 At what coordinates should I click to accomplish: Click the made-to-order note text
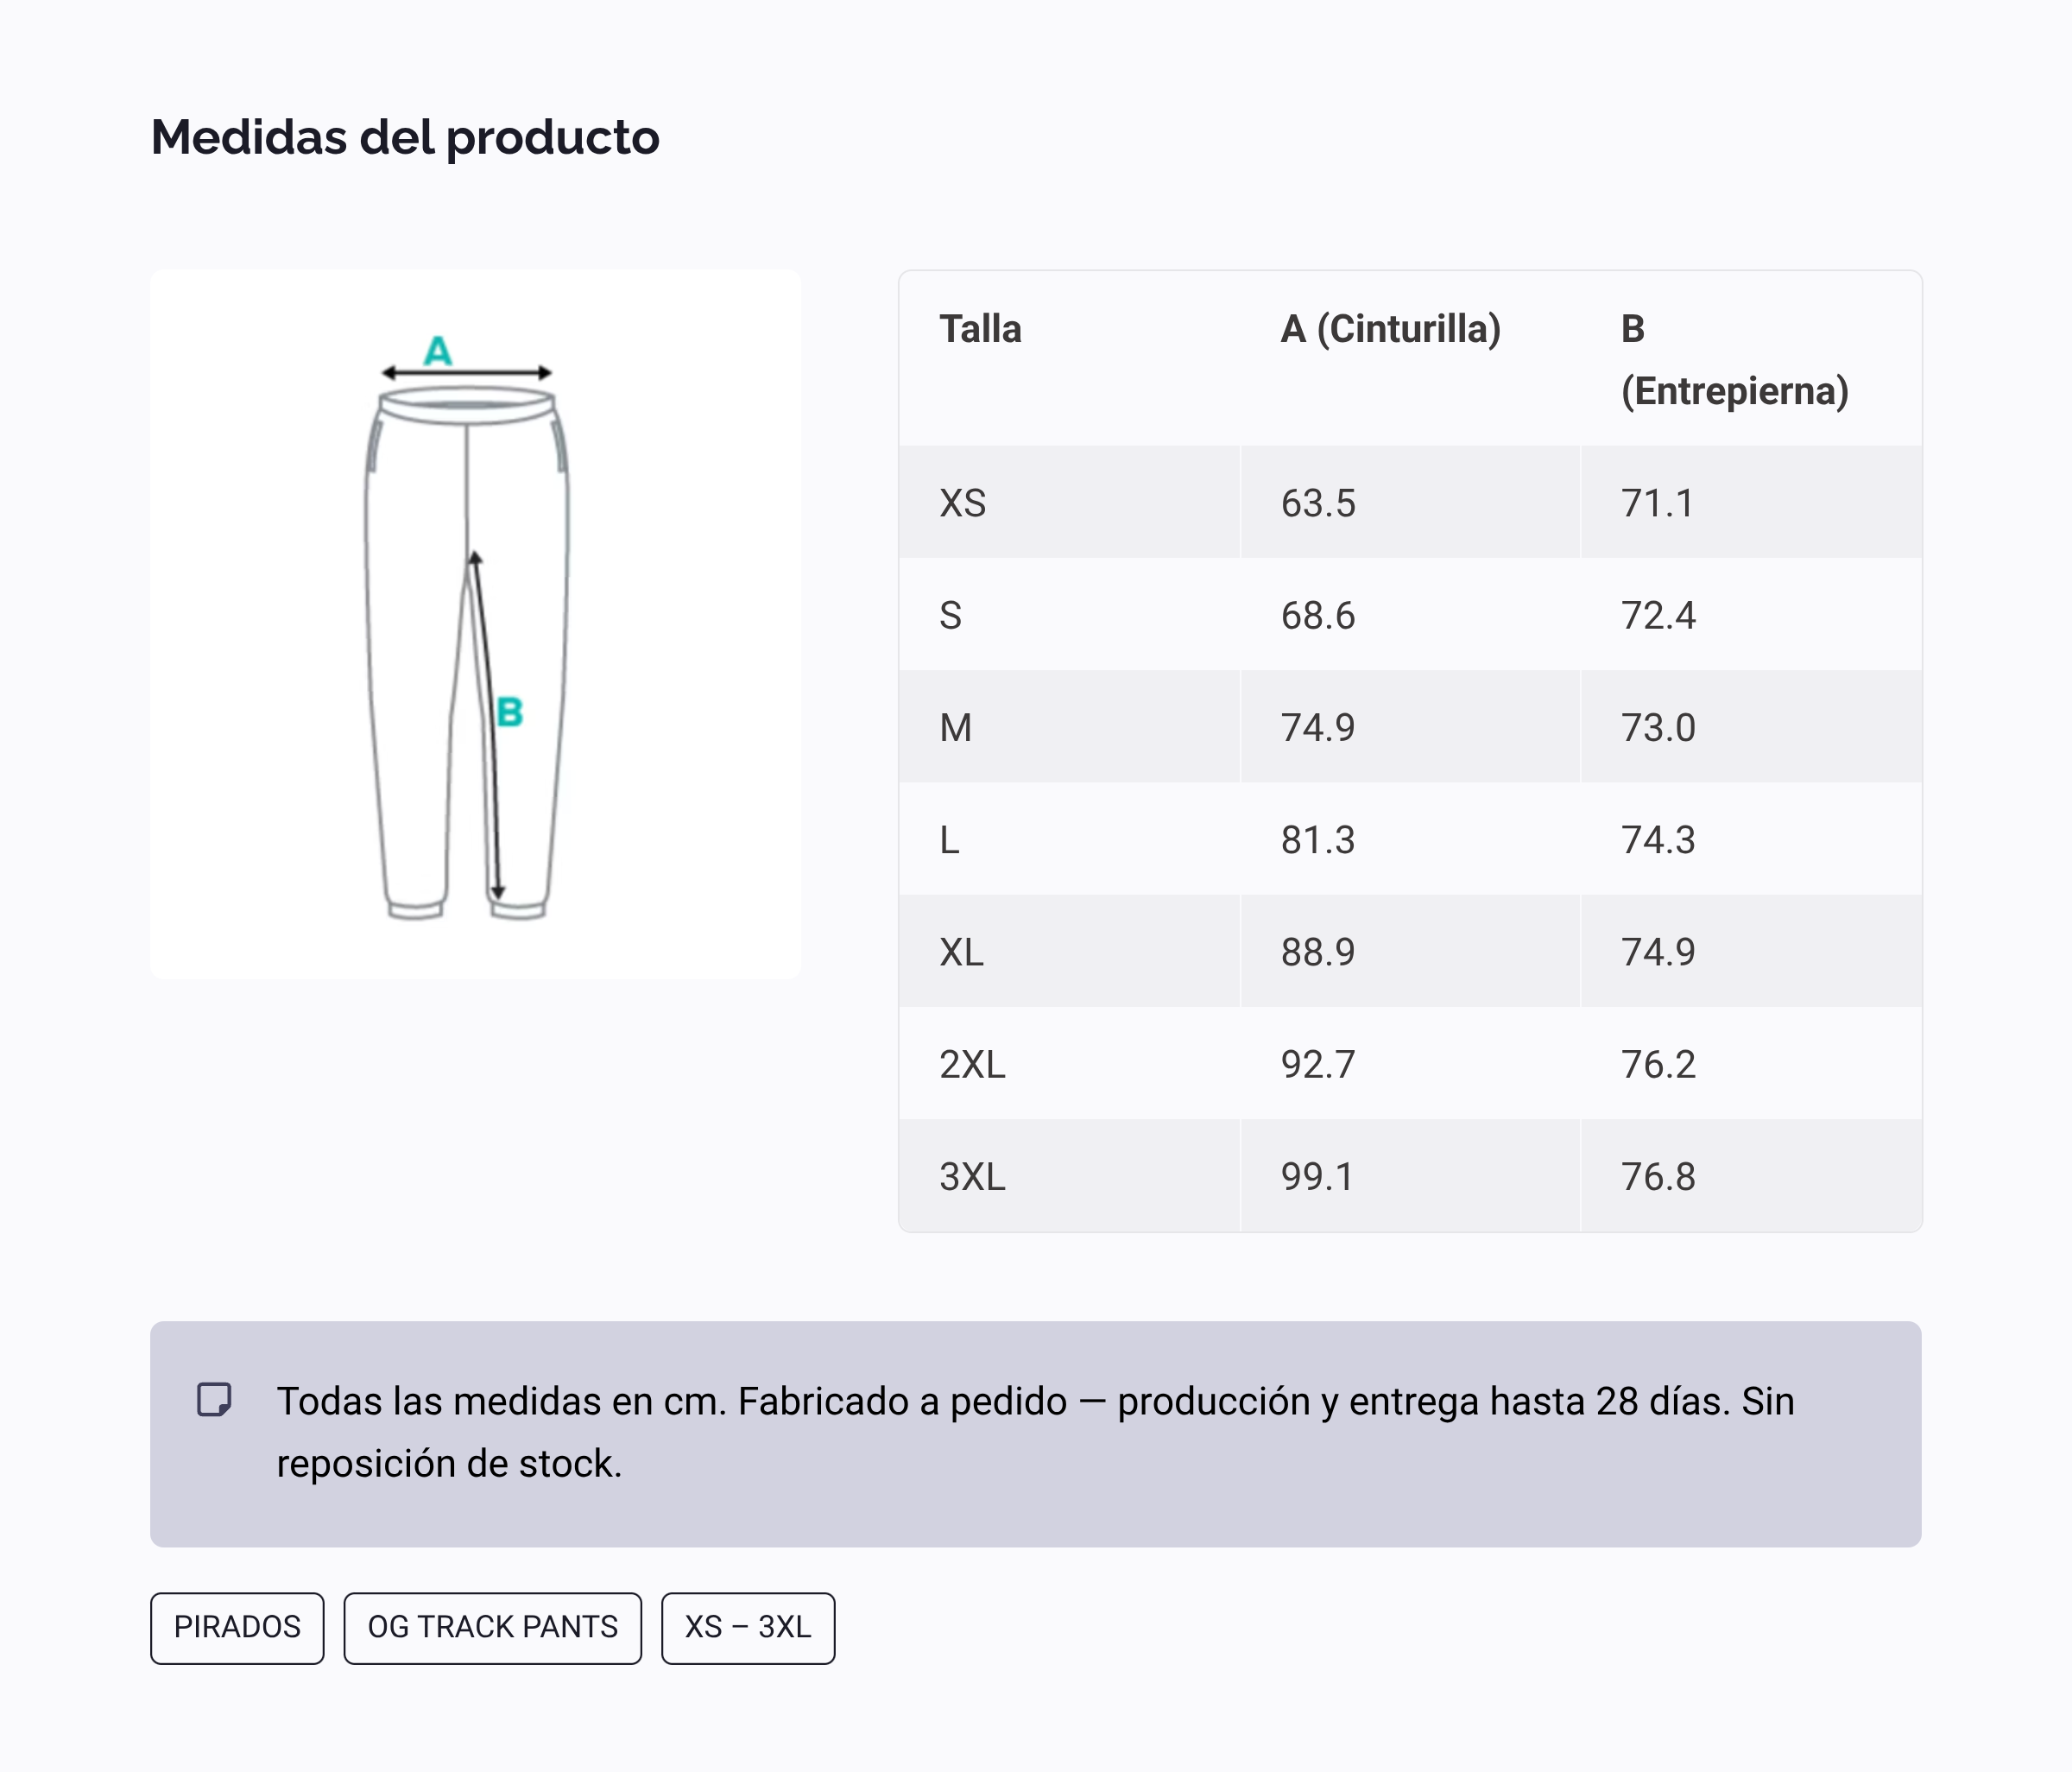1035,1432
